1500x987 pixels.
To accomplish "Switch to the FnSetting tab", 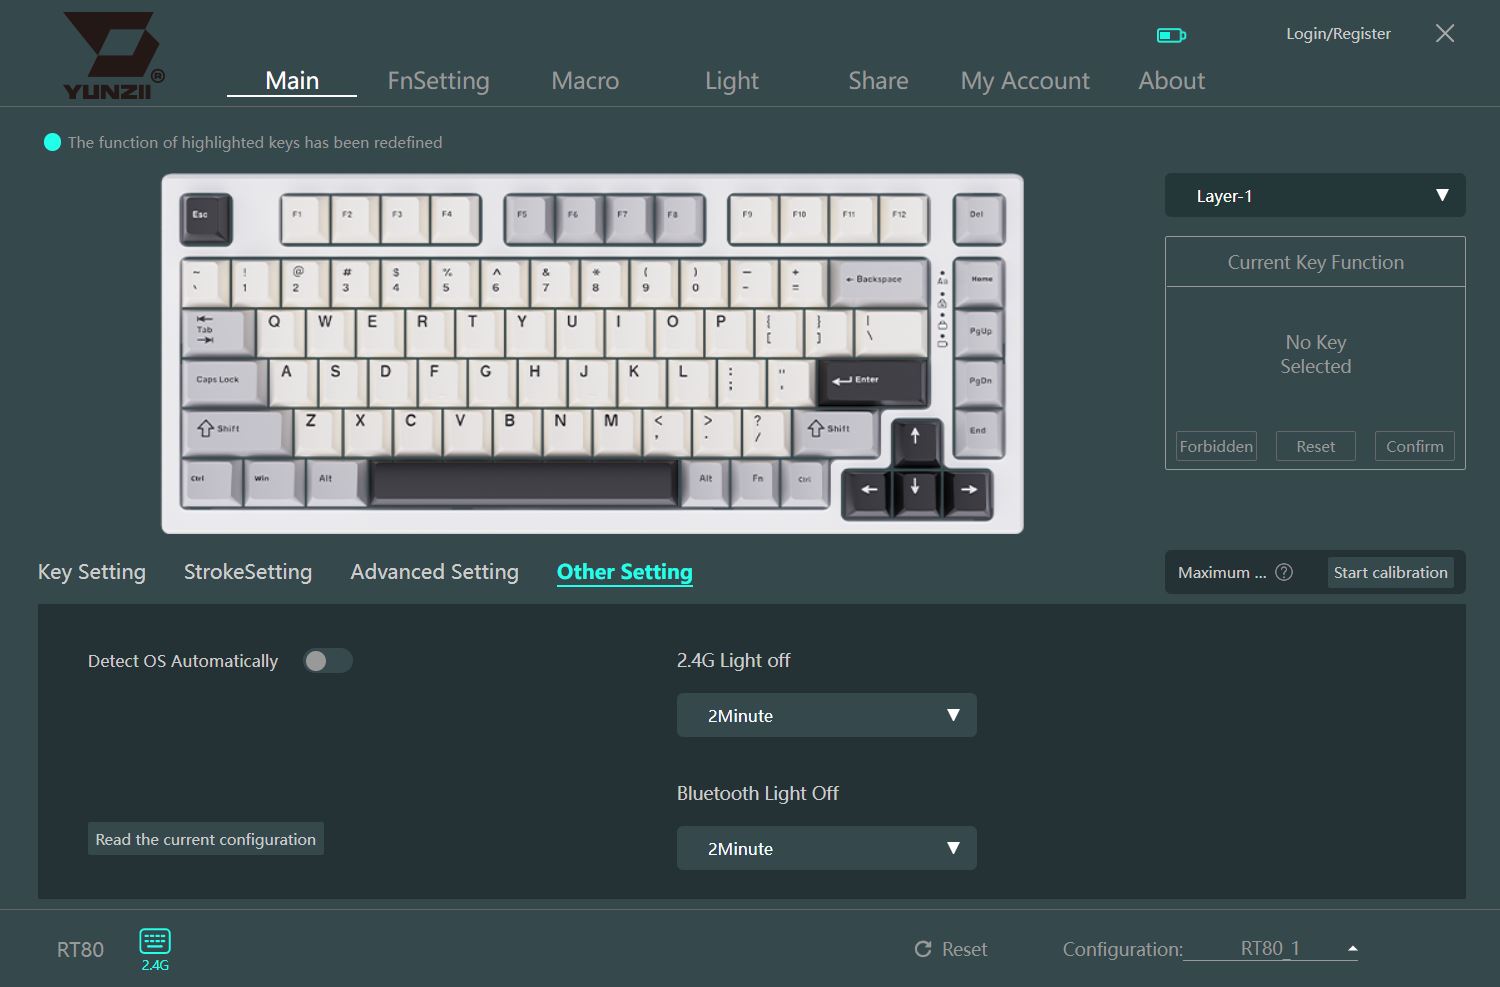I will pyautogui.click(x=438, y=81).
